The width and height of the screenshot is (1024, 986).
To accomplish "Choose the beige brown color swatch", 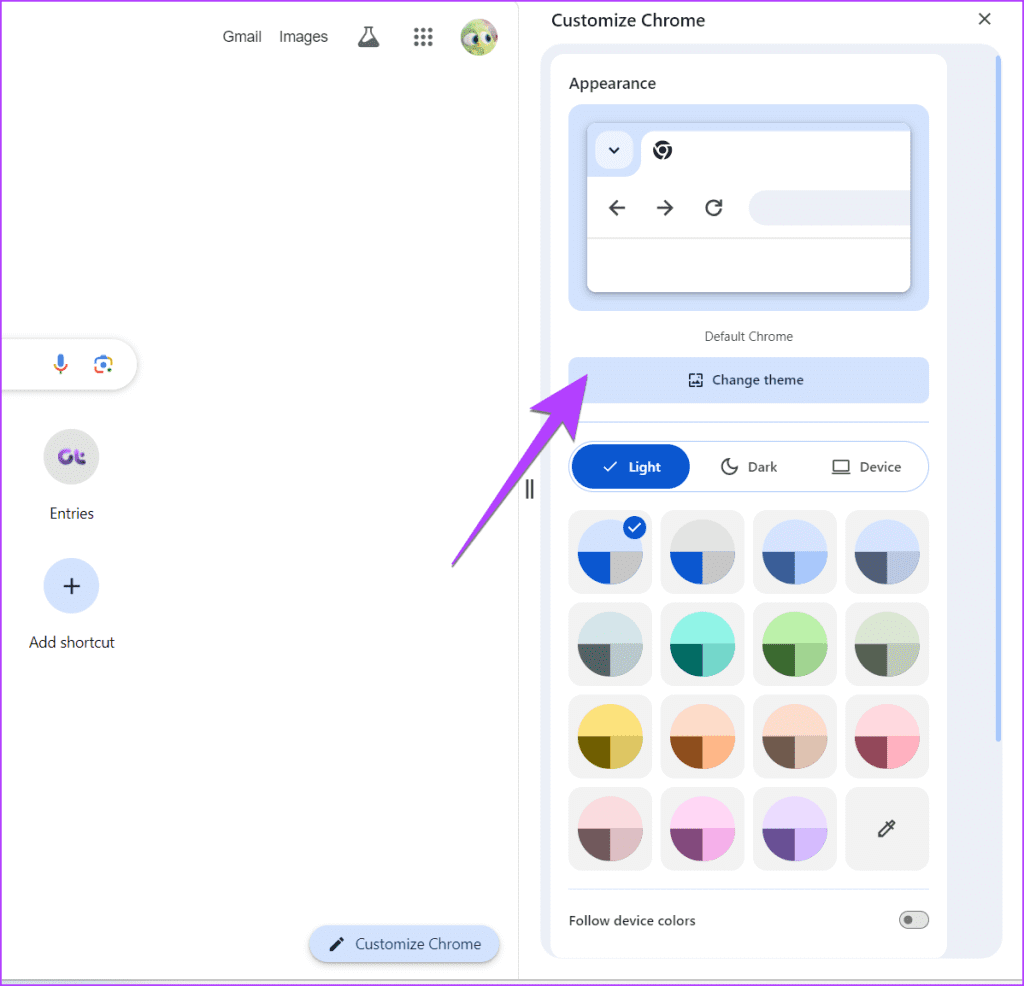I will [794, 737].
